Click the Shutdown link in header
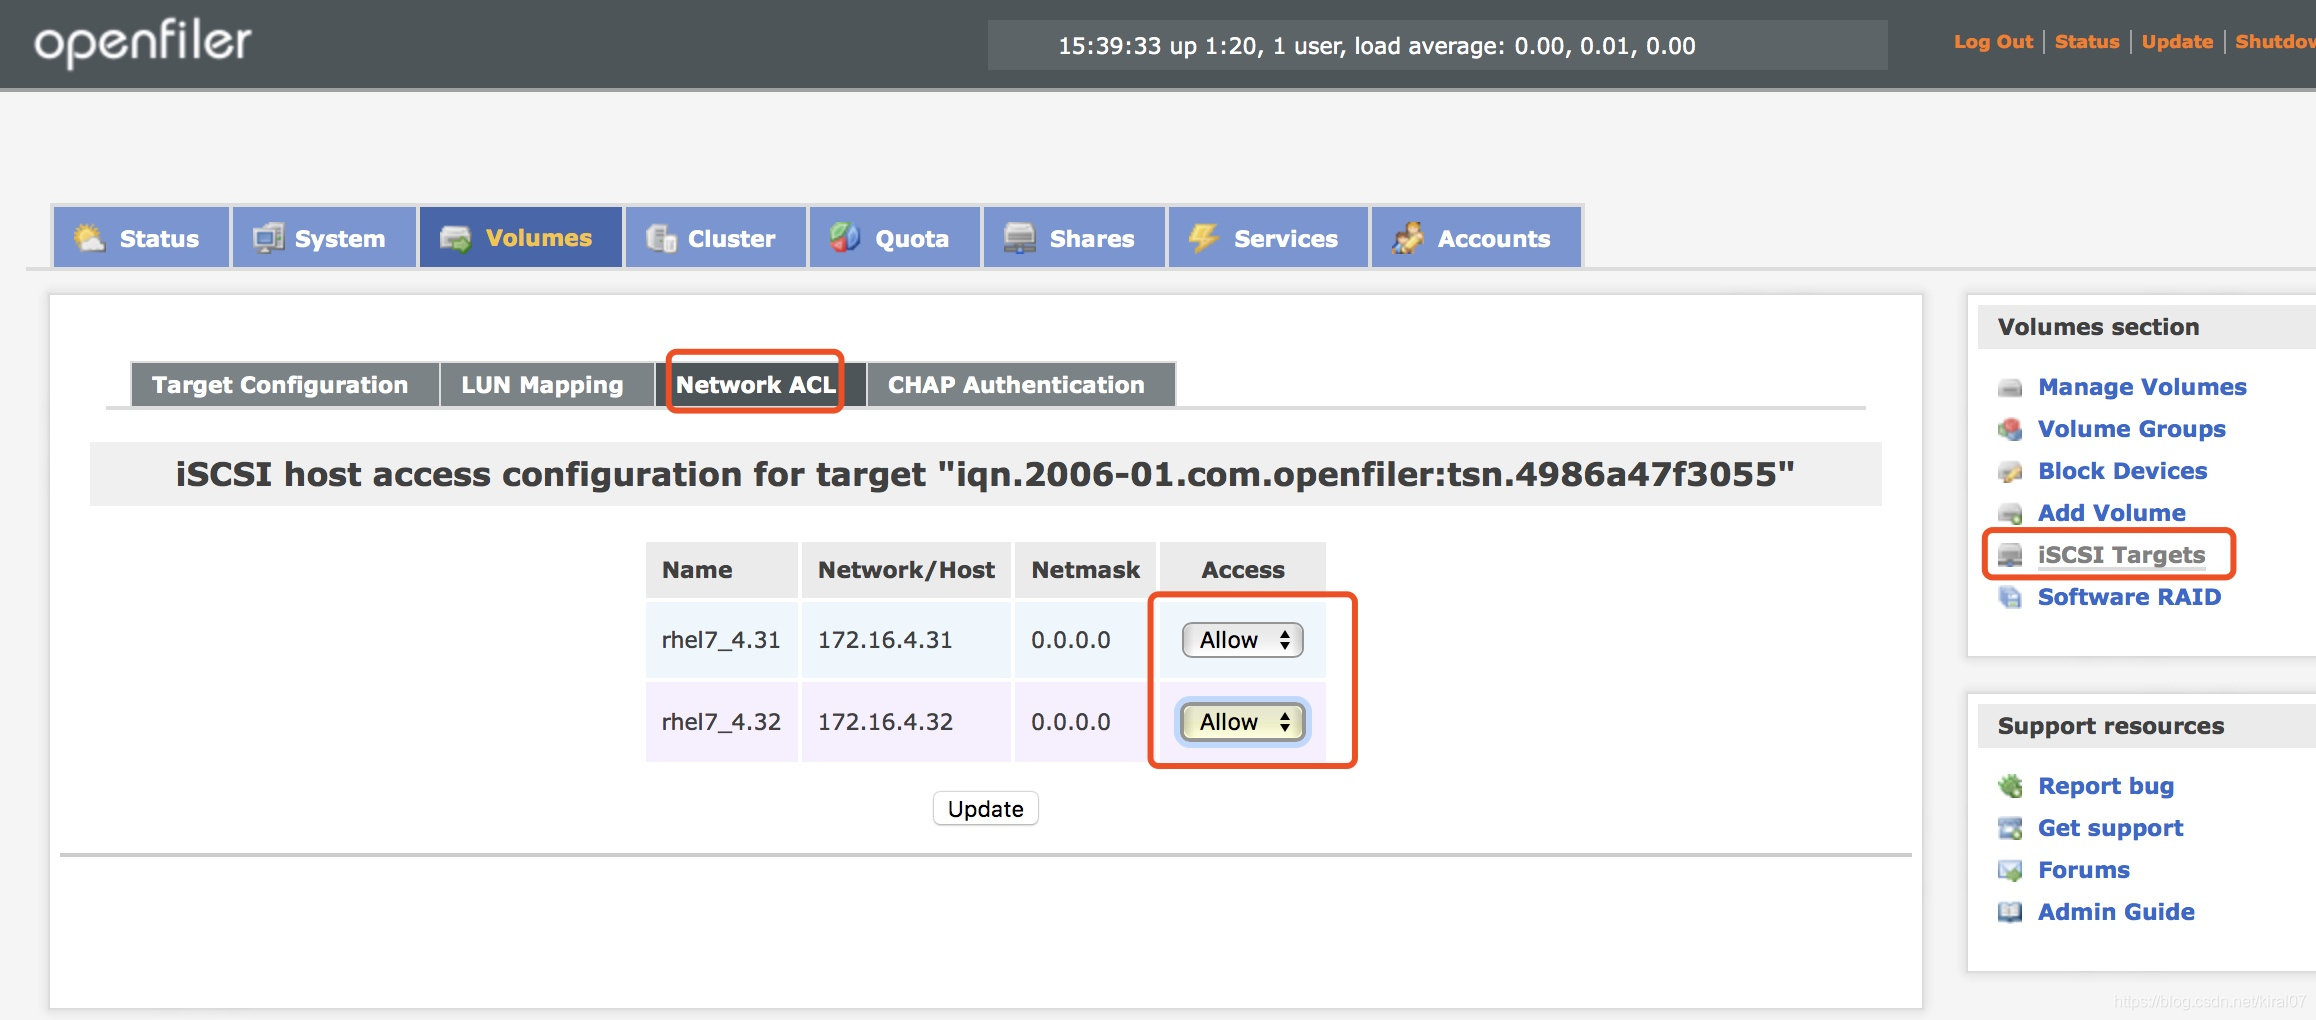Image resolution: width=2316 pixels, height=1020 pixels. (2275, 42)
